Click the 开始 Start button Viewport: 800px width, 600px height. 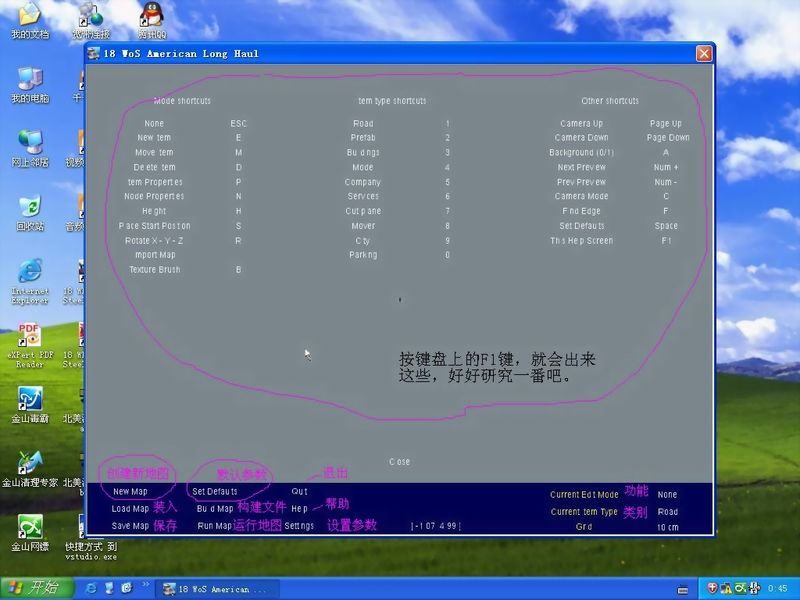(x=33, y=588)
